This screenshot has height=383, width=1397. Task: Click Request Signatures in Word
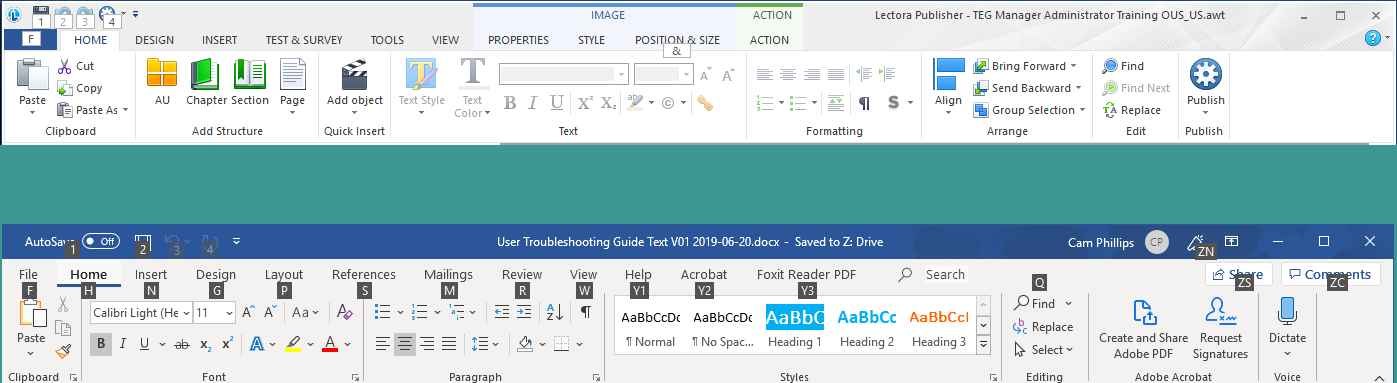tap(1220, 329)
